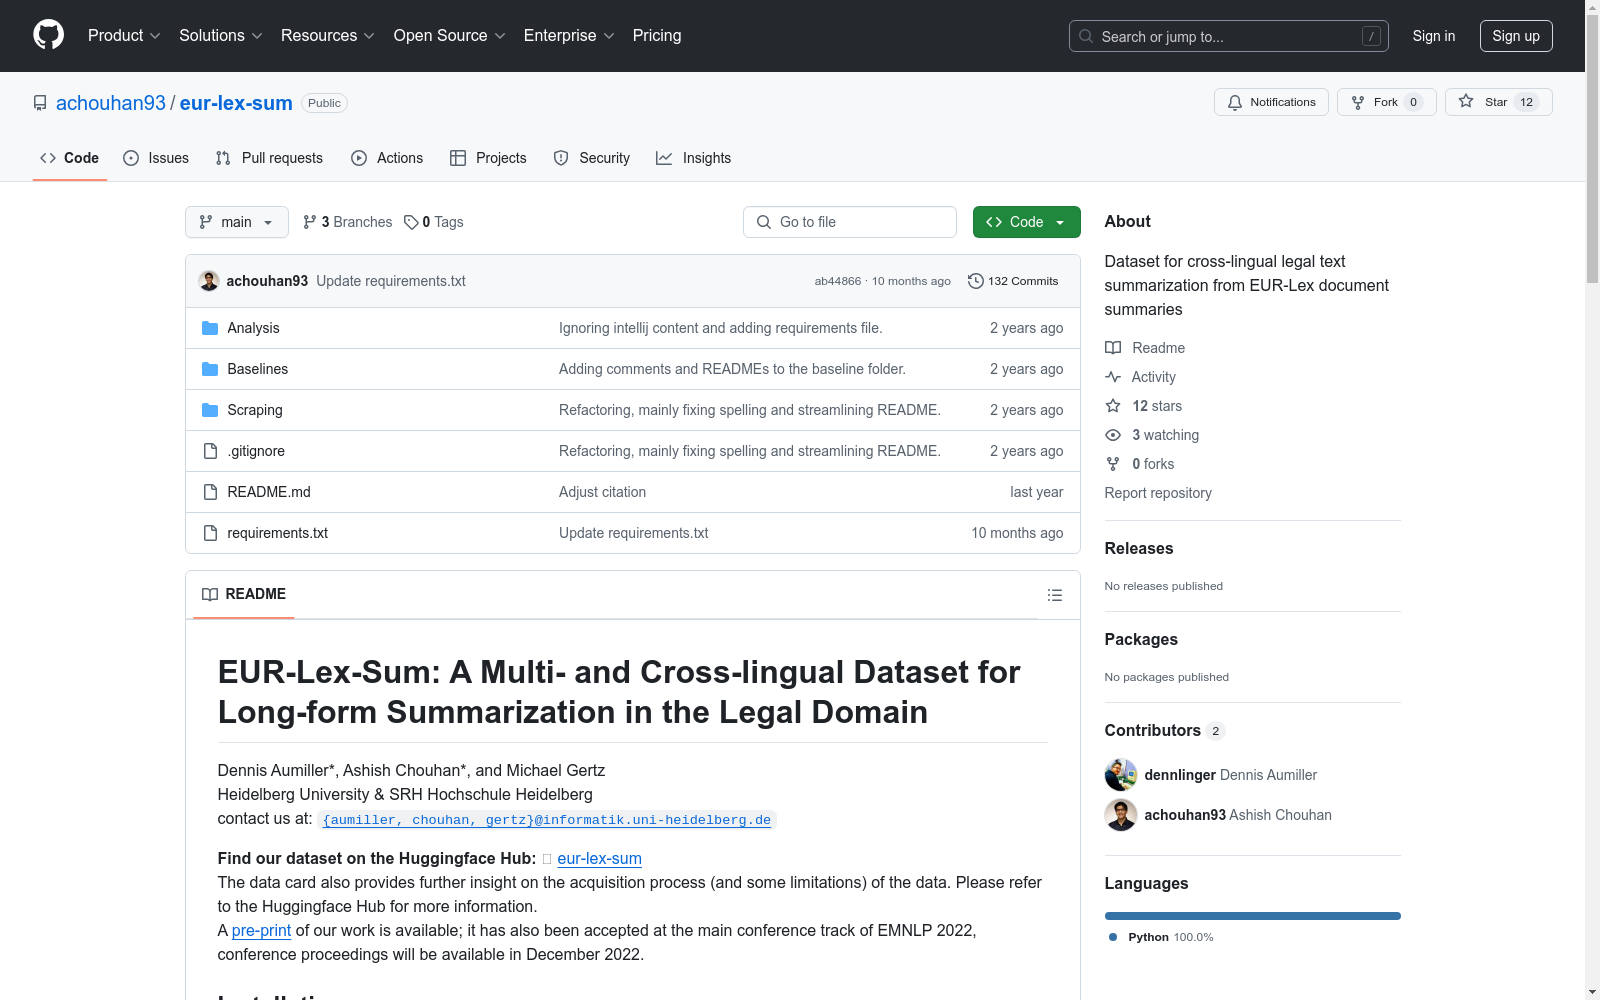Screen dimensions: 1600x1000
Task: Select the README tab header
Action: (244, 594)
